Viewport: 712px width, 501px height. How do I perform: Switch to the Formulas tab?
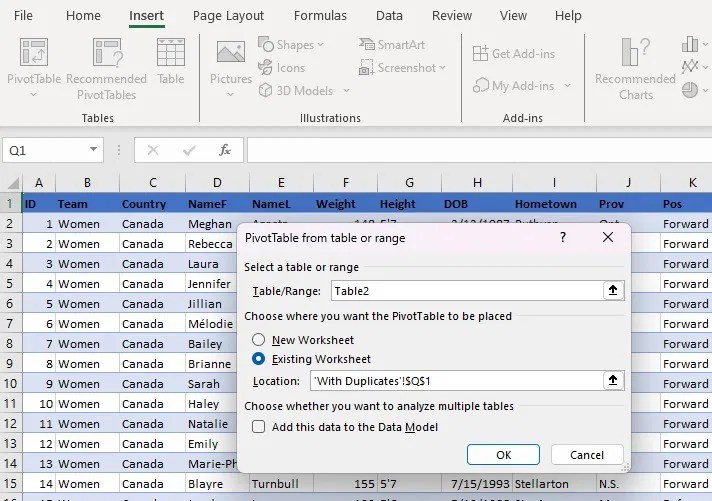click(x=320, y=15)
